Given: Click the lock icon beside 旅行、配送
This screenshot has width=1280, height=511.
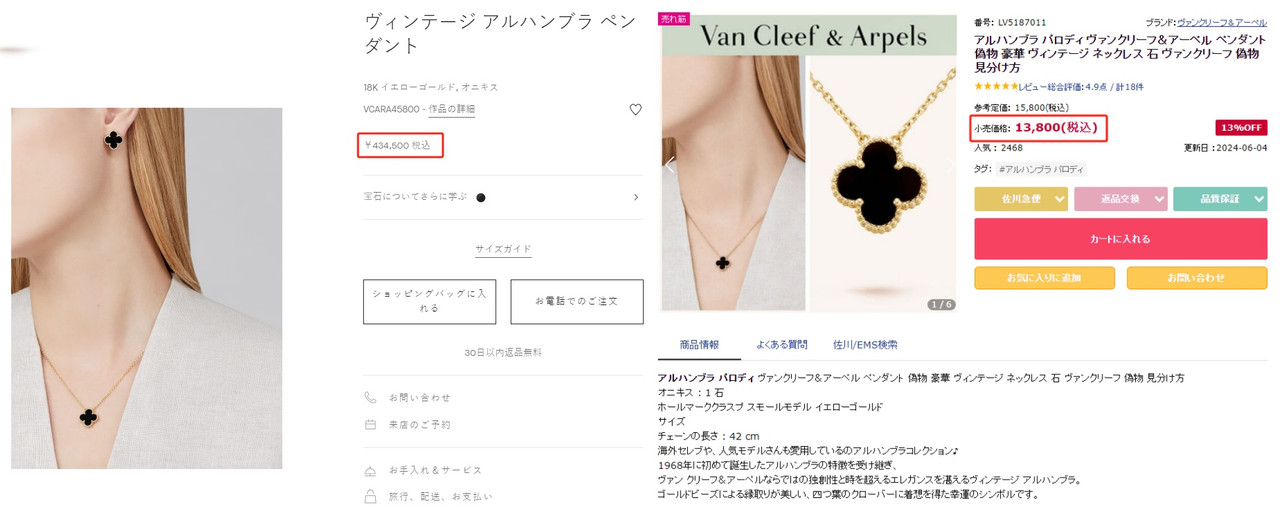Looking at the screenshot, I should tap(371, 496).
